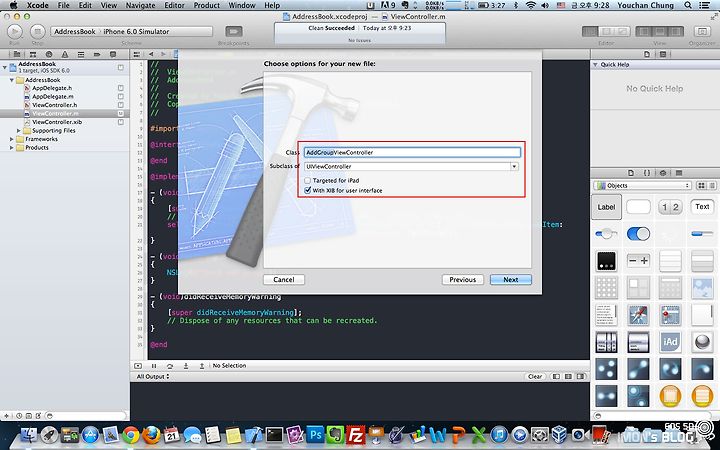Screen dimensions: 720x450
Task: Select AppDelegate.h in project navigator
Action: click(52, 88)
